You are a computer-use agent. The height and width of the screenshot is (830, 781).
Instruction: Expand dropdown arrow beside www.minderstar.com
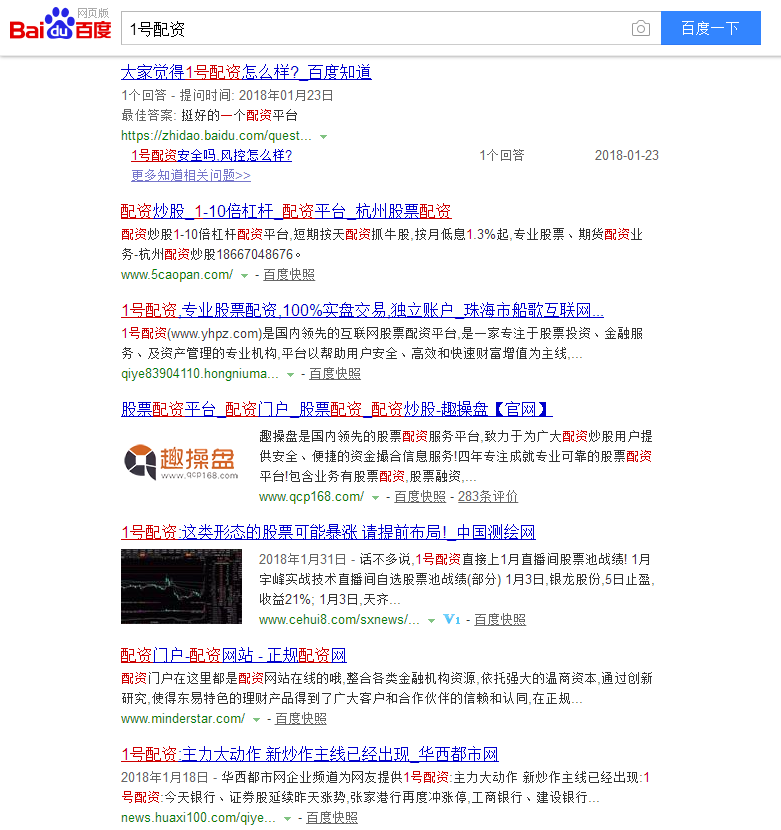[x=256, y=720]
